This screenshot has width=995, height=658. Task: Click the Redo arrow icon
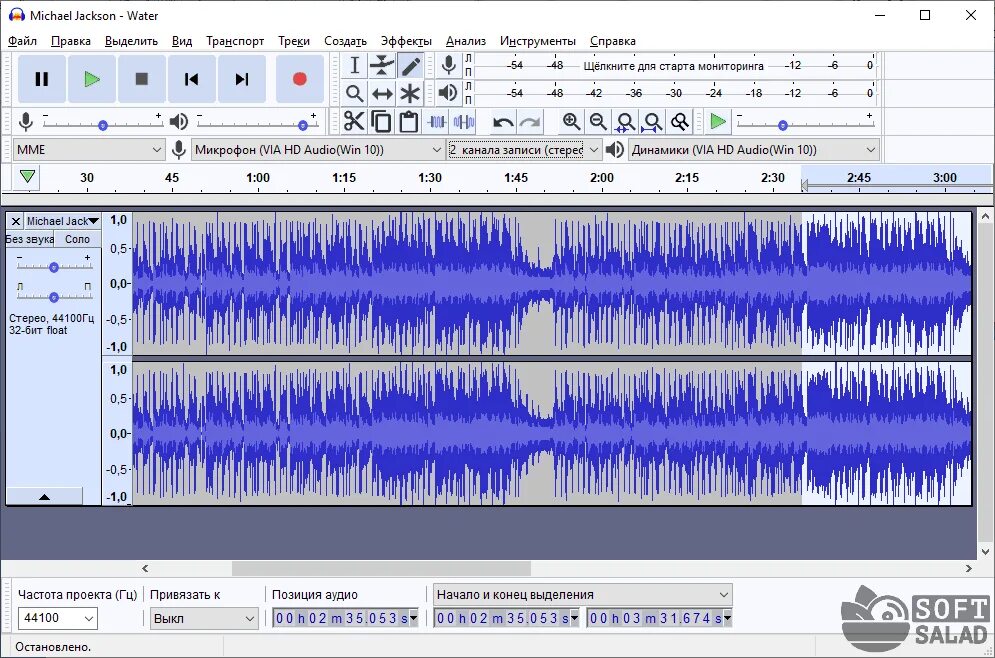(x=530, y=121)
